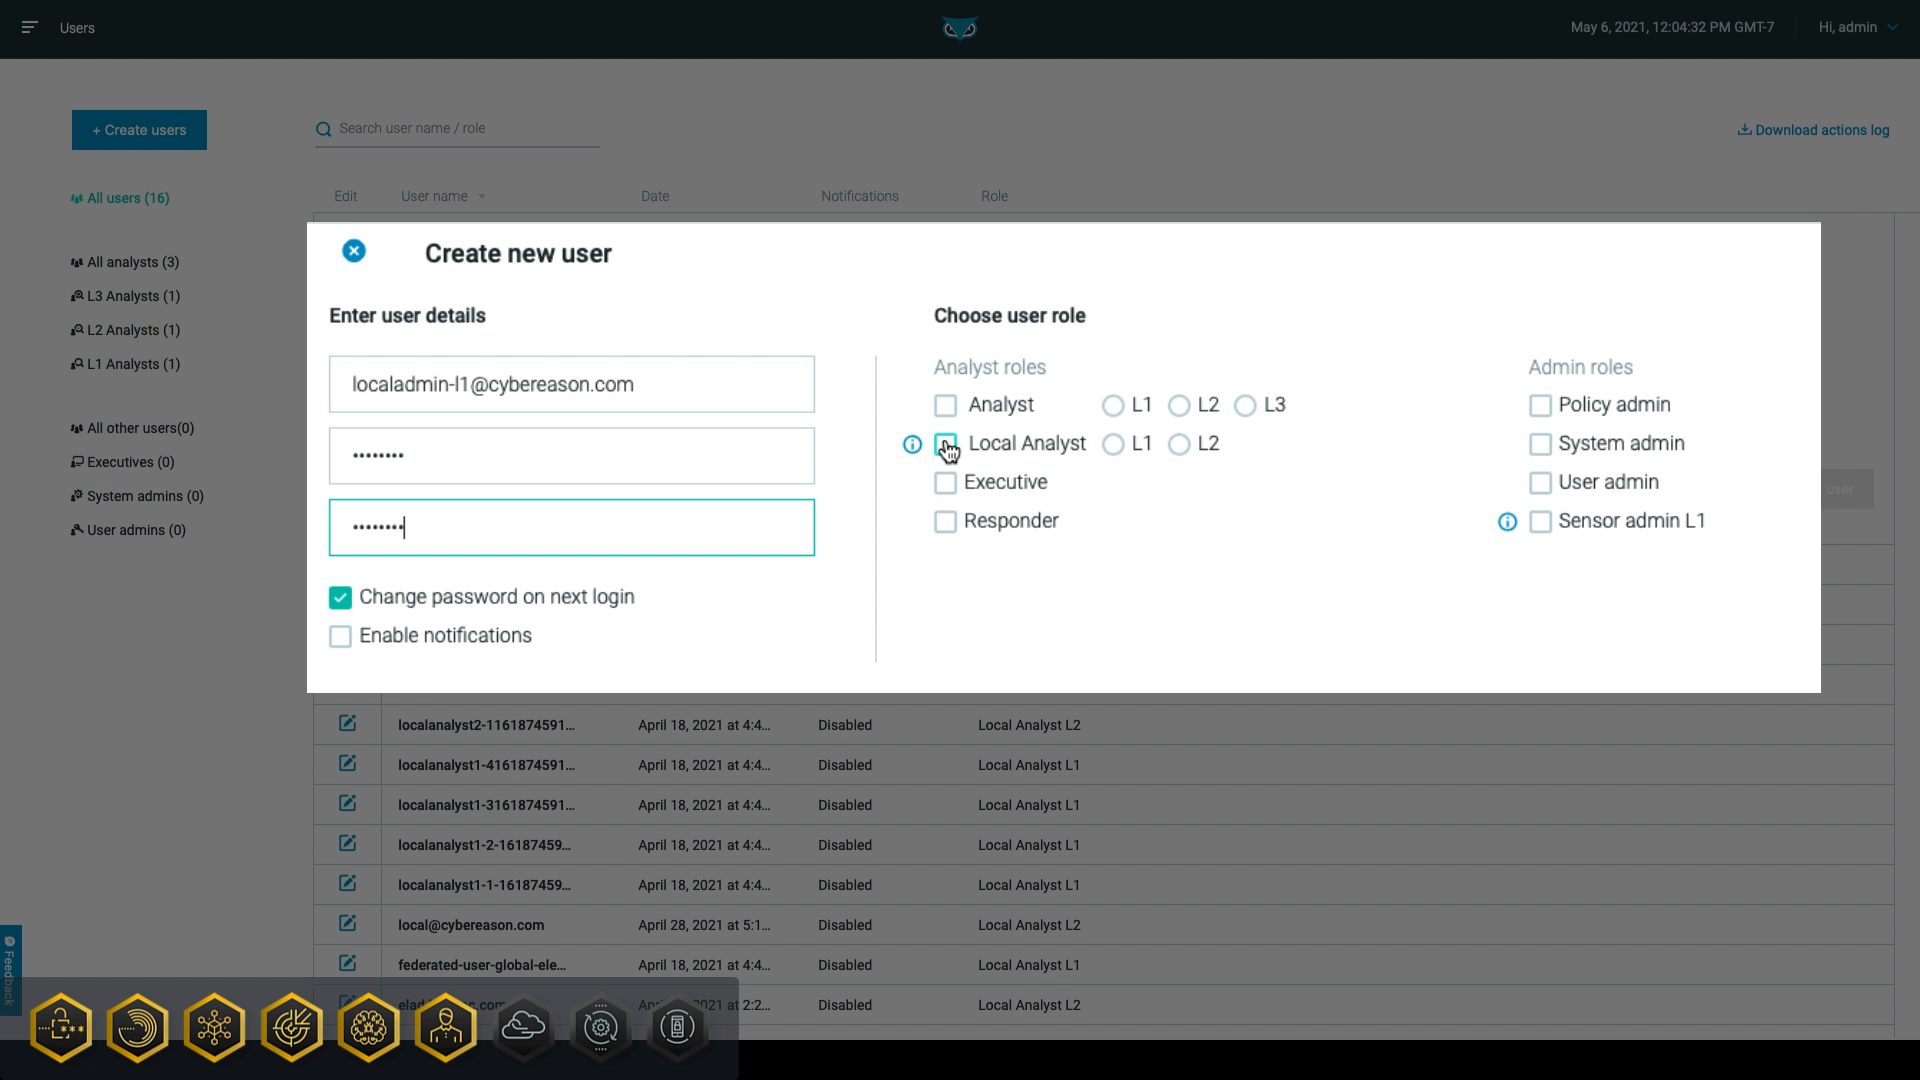Switch to the All other users sidebar item
Screen dimensions: 1920x1080
pyautogui.click(x=132, y=428)
